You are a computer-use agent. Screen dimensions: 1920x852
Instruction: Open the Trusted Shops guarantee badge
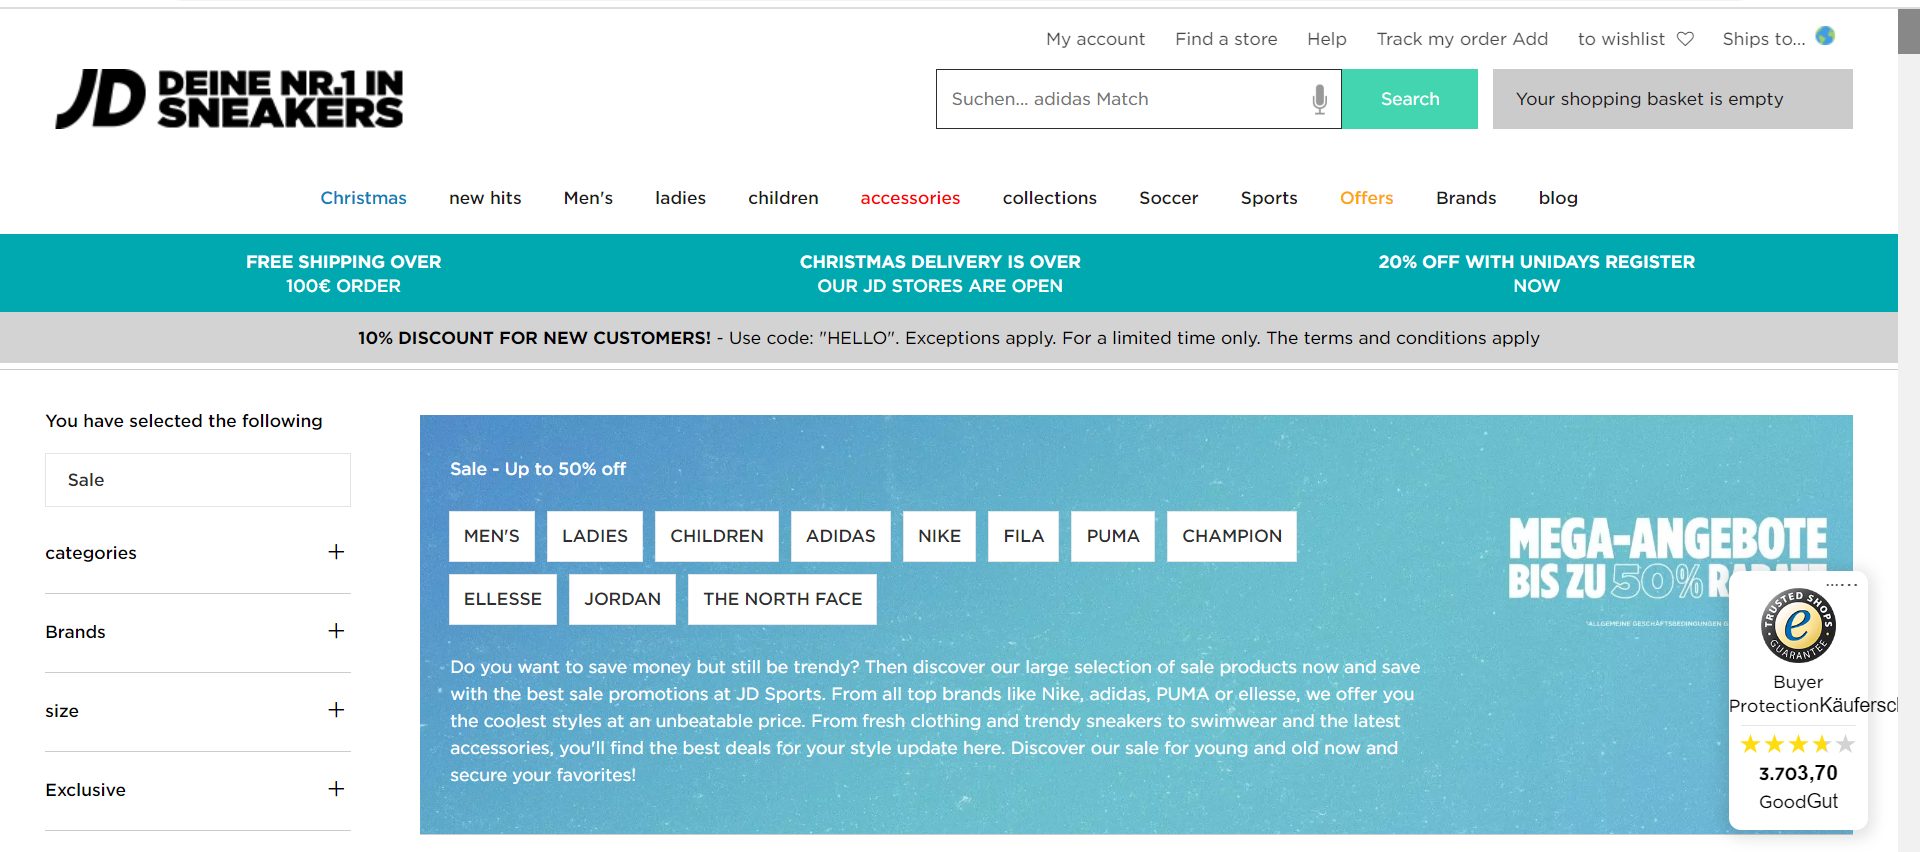pyautogui.click(x=1797, y=625)
